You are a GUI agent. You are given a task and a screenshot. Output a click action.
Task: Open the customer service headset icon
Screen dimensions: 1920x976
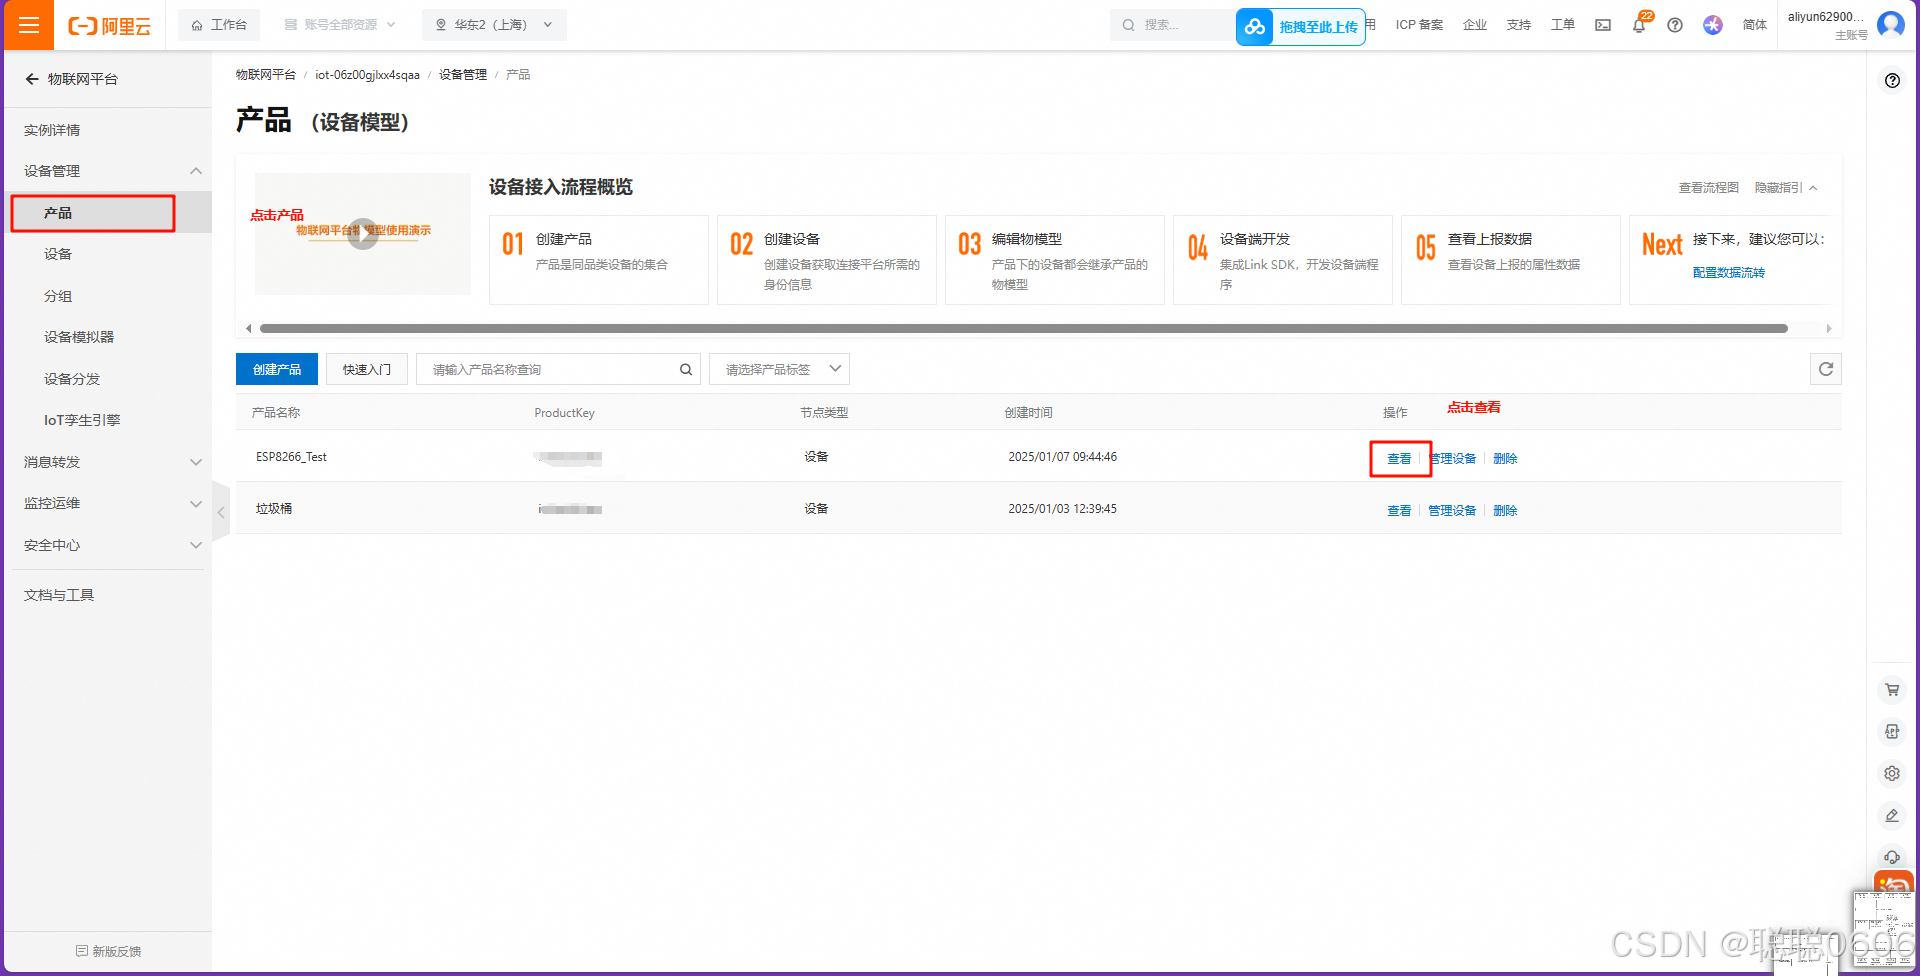(1892, 857)
